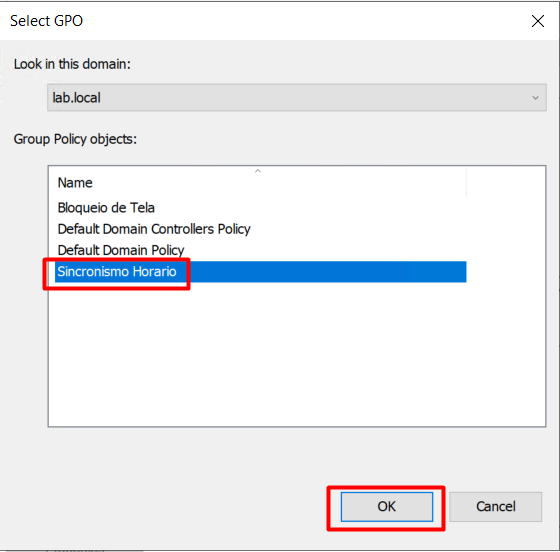Click blue highlighted row beside Sincronismo Horario
This screenshot has height=552, width=560.
(321, 272)
